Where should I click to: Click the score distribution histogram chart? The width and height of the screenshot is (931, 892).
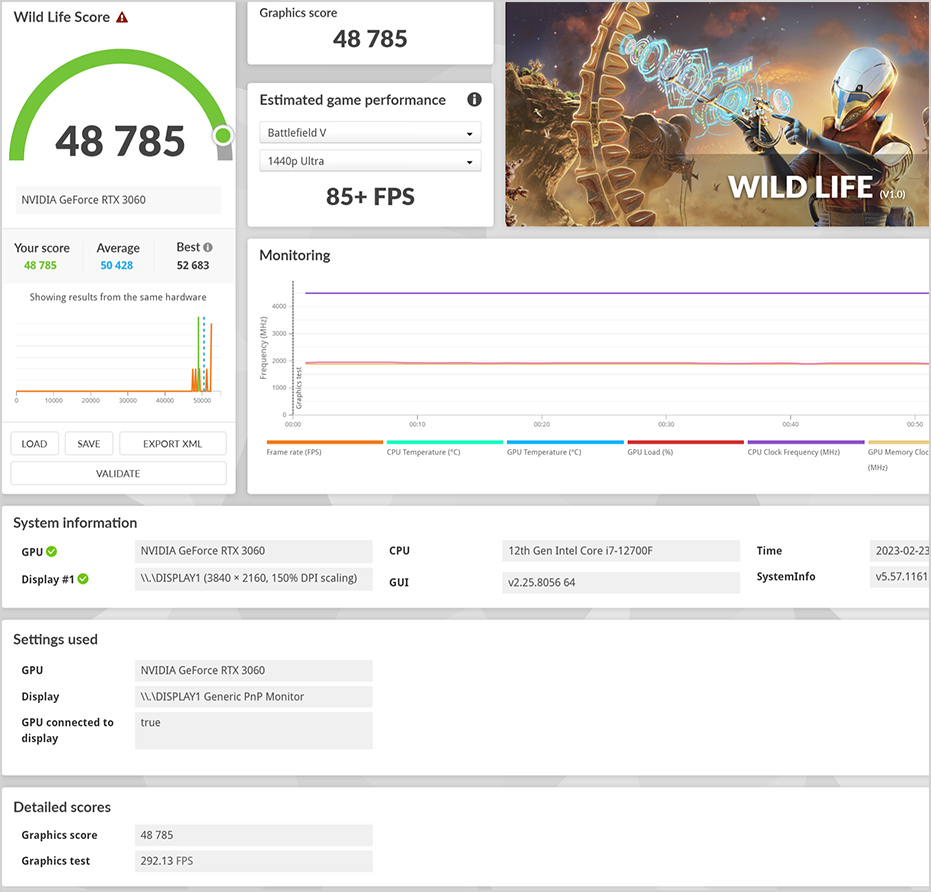point(115,355)
